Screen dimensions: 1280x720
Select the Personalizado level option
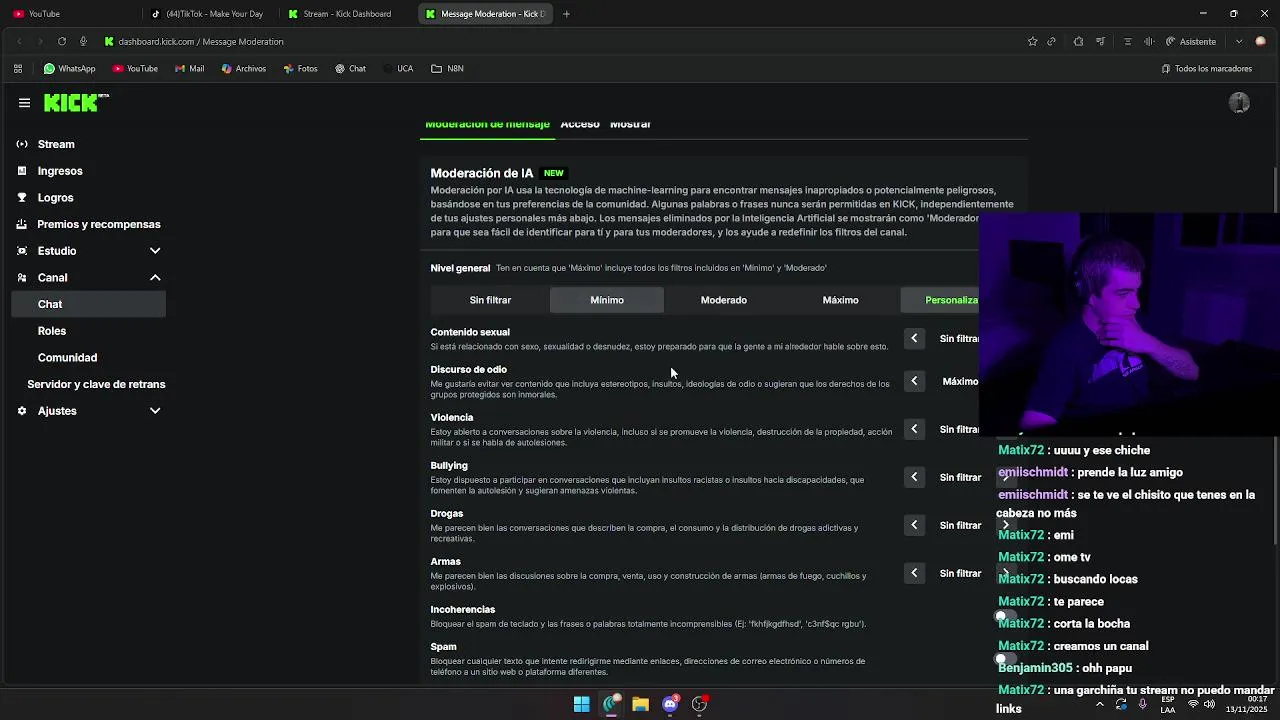(940, 300)
